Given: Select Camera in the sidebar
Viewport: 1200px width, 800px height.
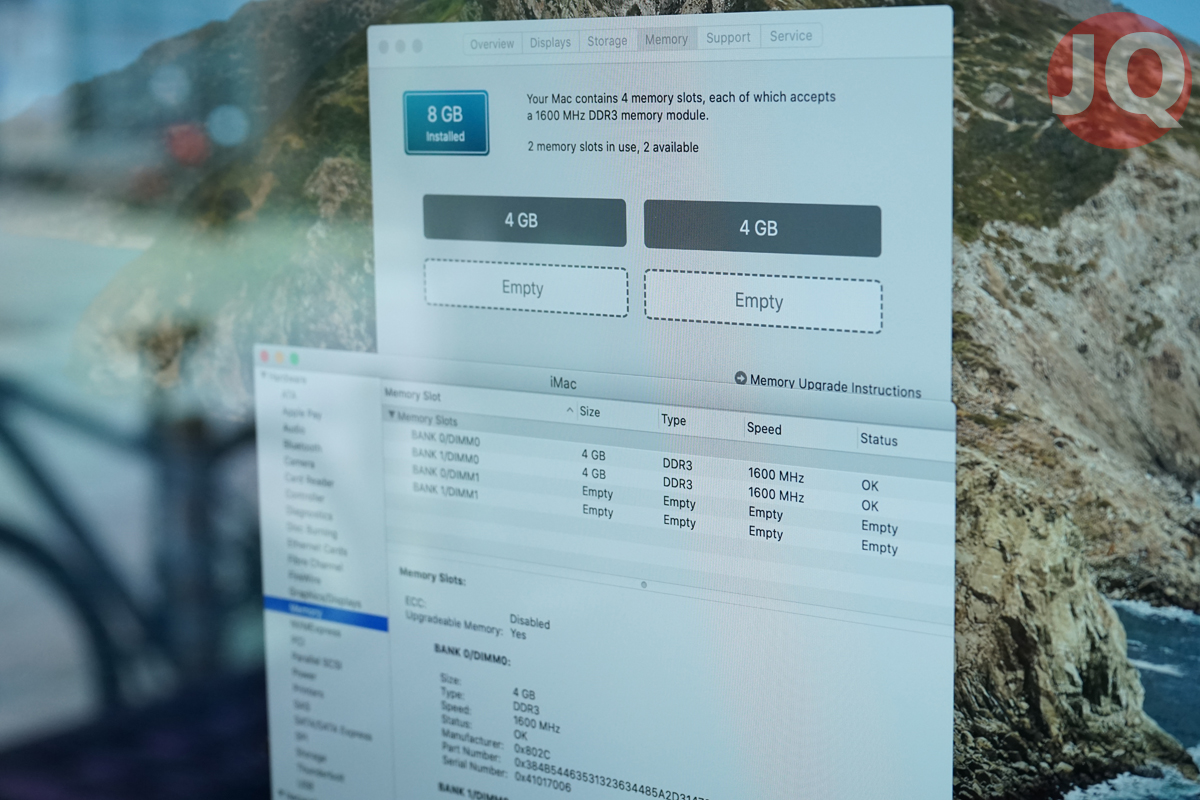Looking at the screenshot, I should pos(299,462).
